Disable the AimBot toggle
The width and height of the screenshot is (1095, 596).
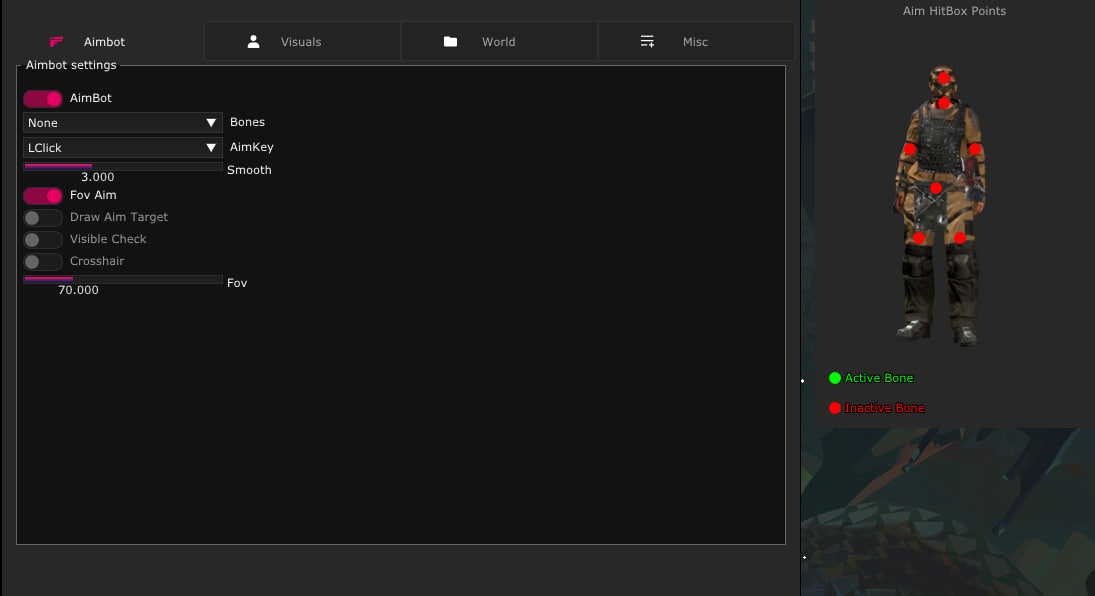click(43, 99)
